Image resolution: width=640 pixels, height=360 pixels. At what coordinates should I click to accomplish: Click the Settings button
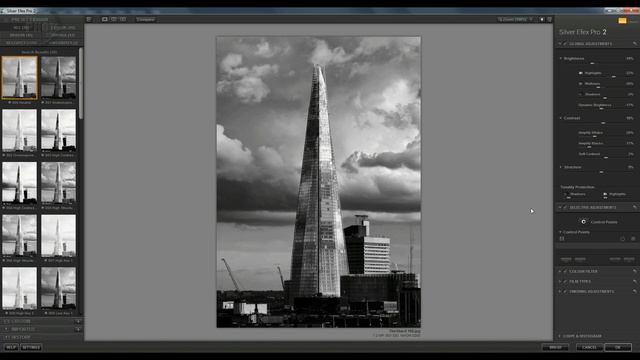pyautogui.click(x=31, y=347)
